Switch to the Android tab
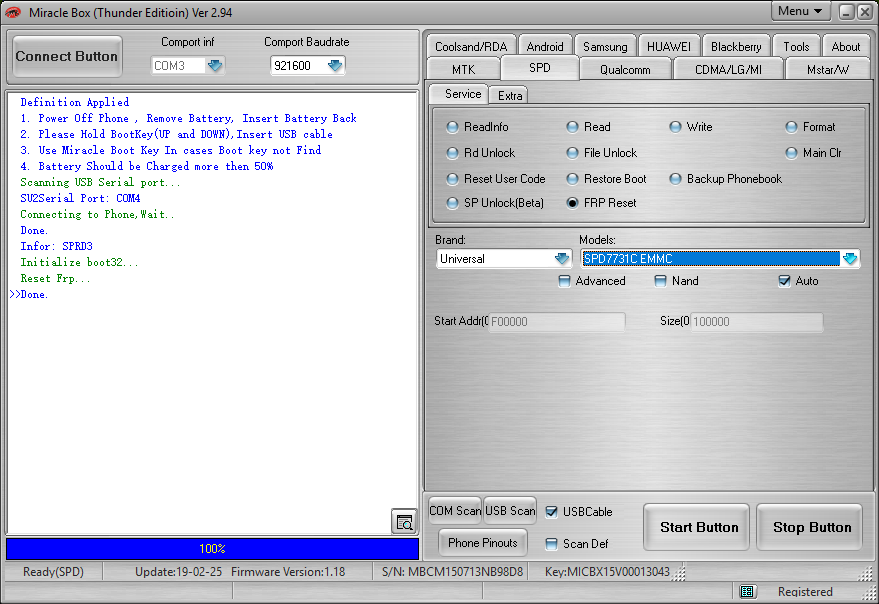The height and width of the screenshot is (604, 879). tap(545, 47)
